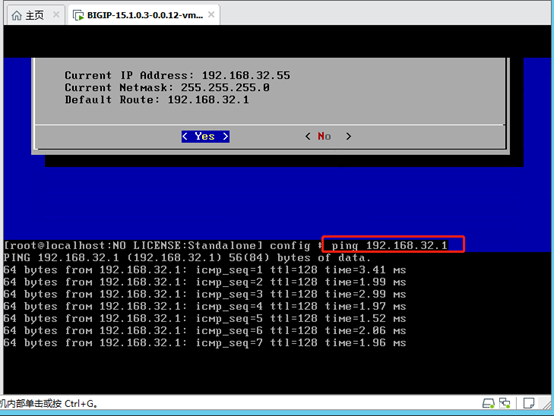The height and width of the screenshot is (416, 554).
Task: Click the home icon on 主页 tab
Action: point(17,16)
